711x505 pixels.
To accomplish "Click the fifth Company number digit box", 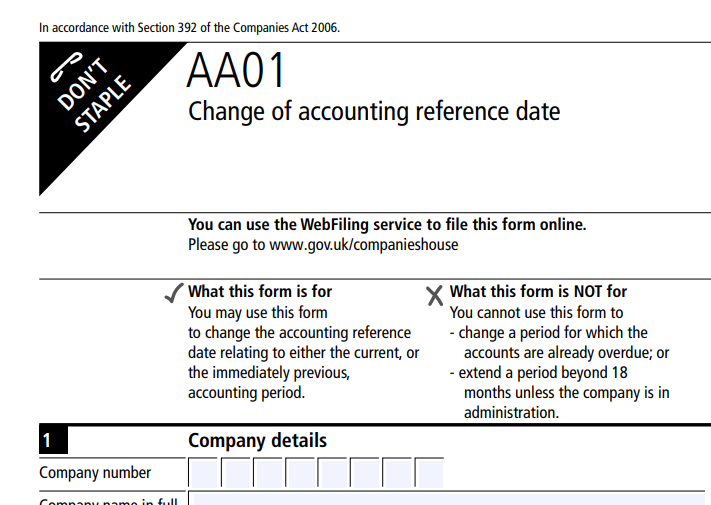I will point(332,473).
